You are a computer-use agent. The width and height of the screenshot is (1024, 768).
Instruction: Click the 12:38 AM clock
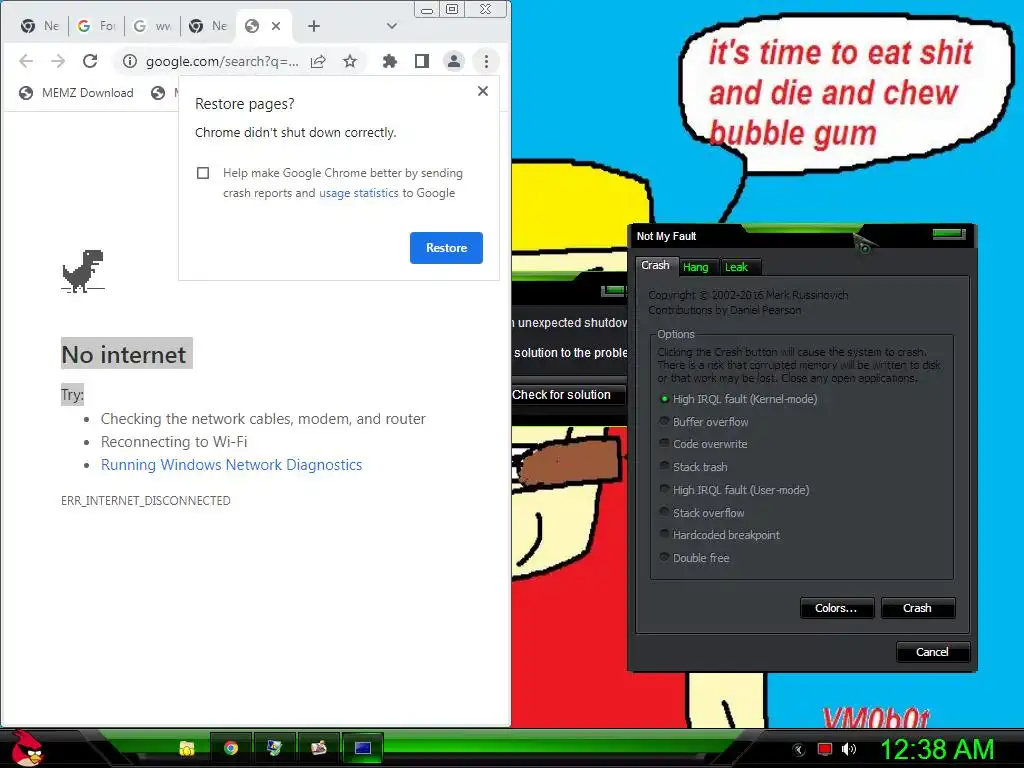pos(937,749)
